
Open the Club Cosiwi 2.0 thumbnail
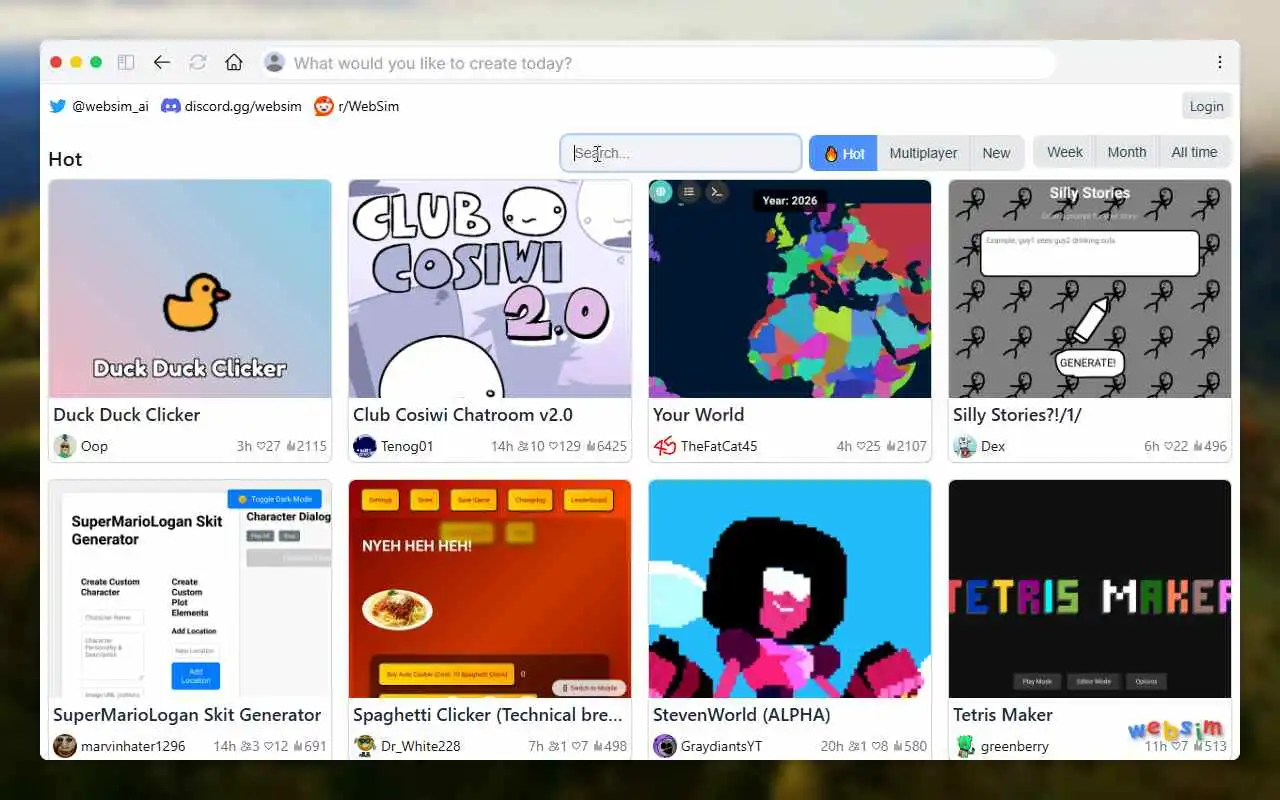tap(490, 289)
